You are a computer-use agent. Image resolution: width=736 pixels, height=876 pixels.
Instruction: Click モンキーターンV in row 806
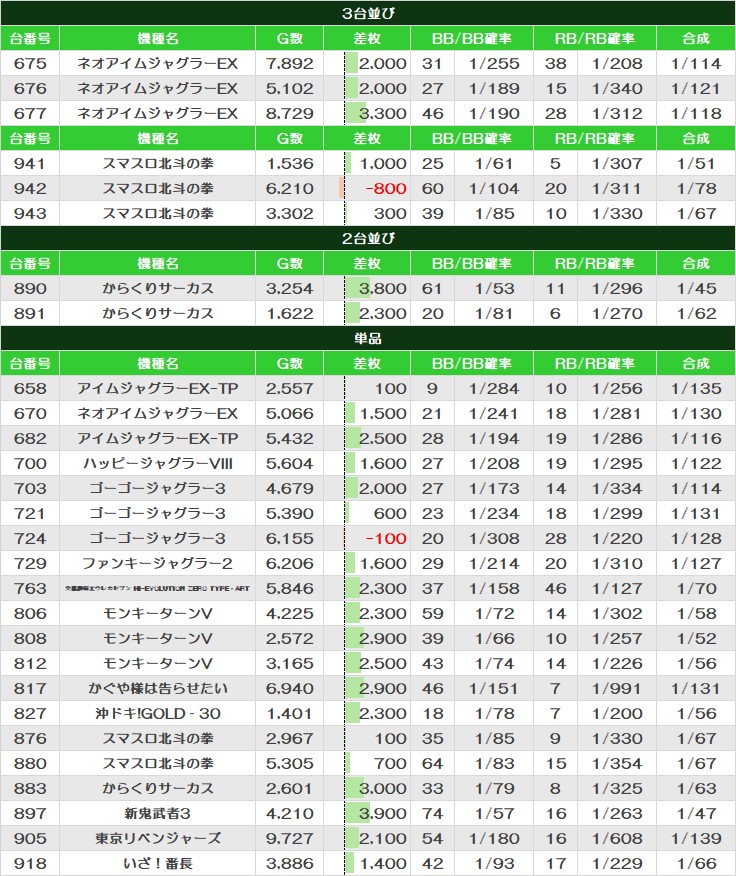pyautogui.click(x=158, y=613)
